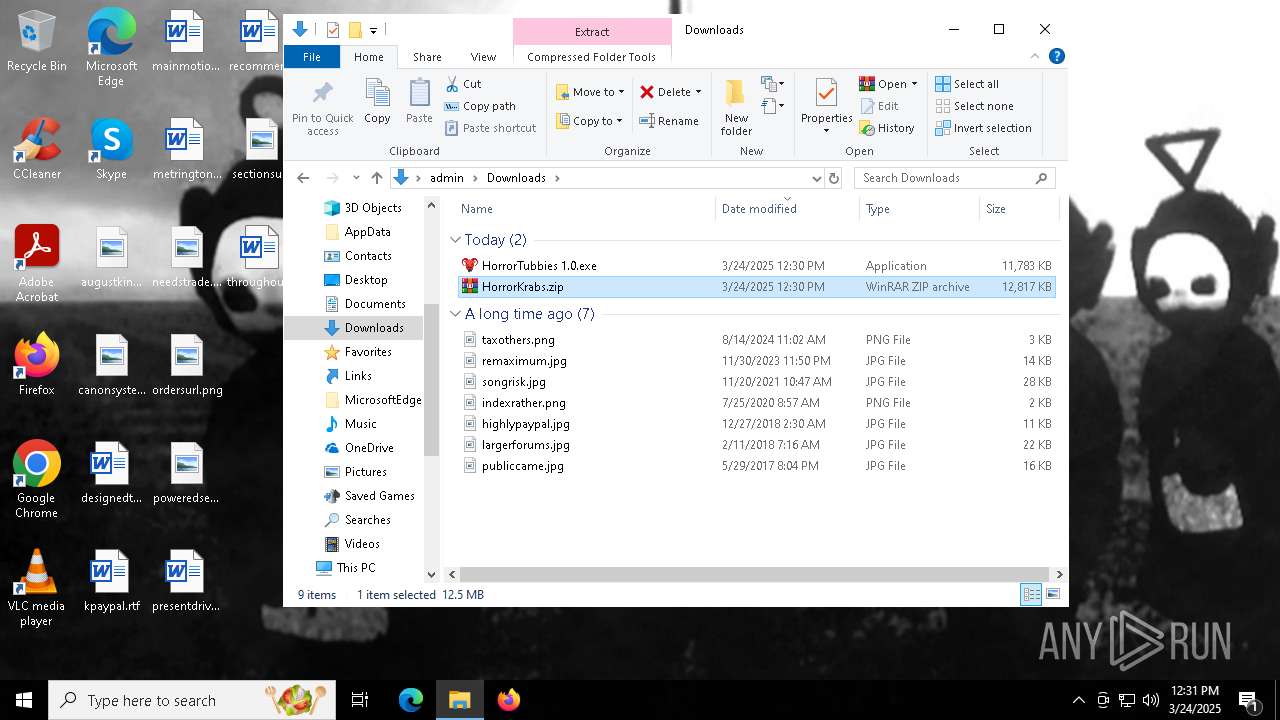Click Copy path in the Clipboard group

(x=480, y=106)
